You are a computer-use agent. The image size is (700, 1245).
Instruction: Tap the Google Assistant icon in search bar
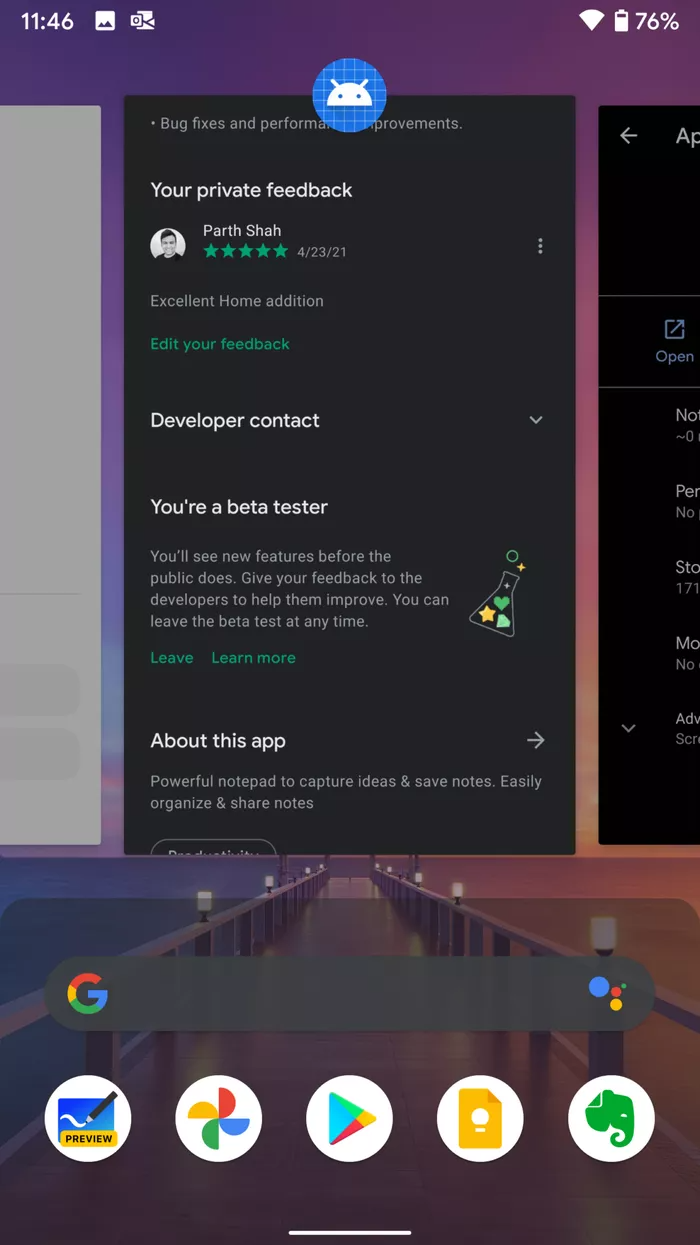click(606, 992)
